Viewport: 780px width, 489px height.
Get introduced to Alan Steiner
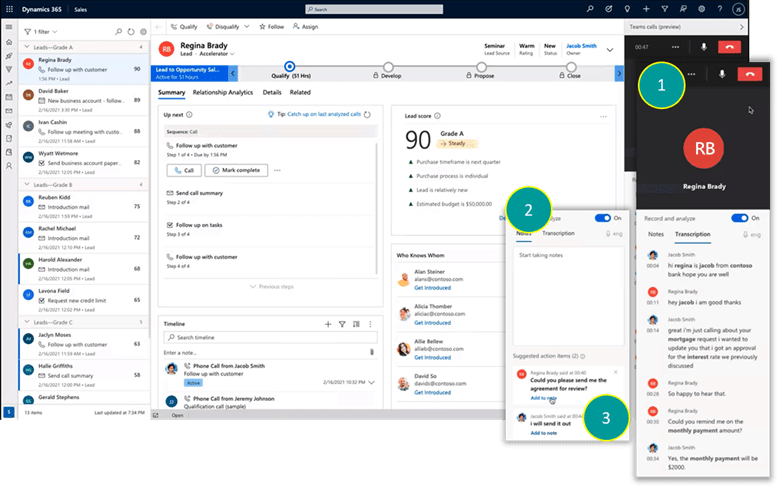(433, 288)
